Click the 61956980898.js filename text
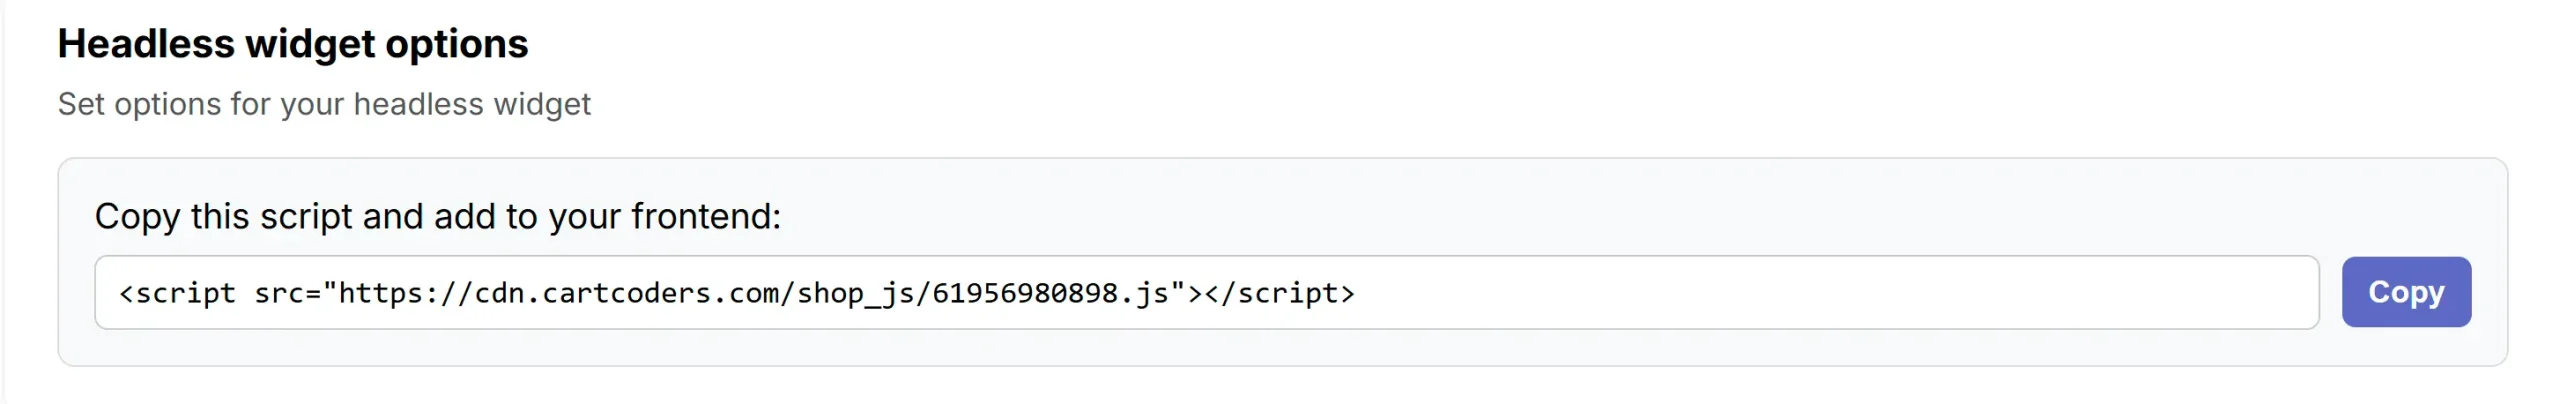 [x=1050, y=293]
